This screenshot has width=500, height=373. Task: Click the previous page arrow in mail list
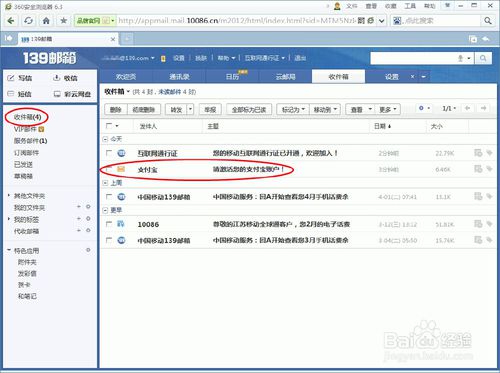(467, 108)
